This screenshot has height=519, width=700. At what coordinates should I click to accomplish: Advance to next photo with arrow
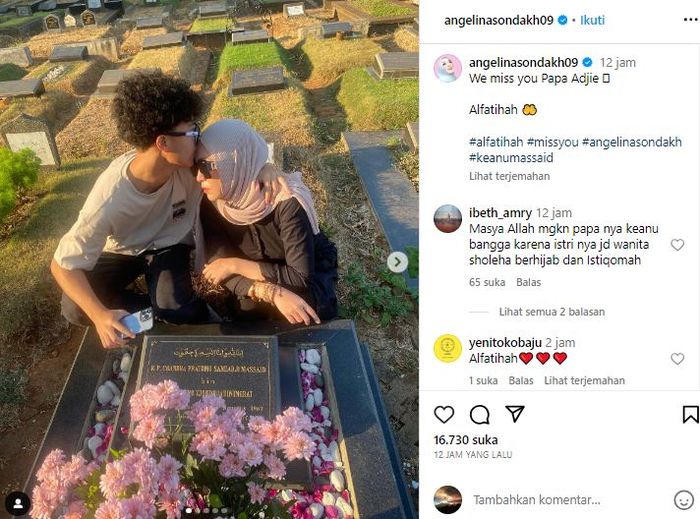tap(397, 262)
